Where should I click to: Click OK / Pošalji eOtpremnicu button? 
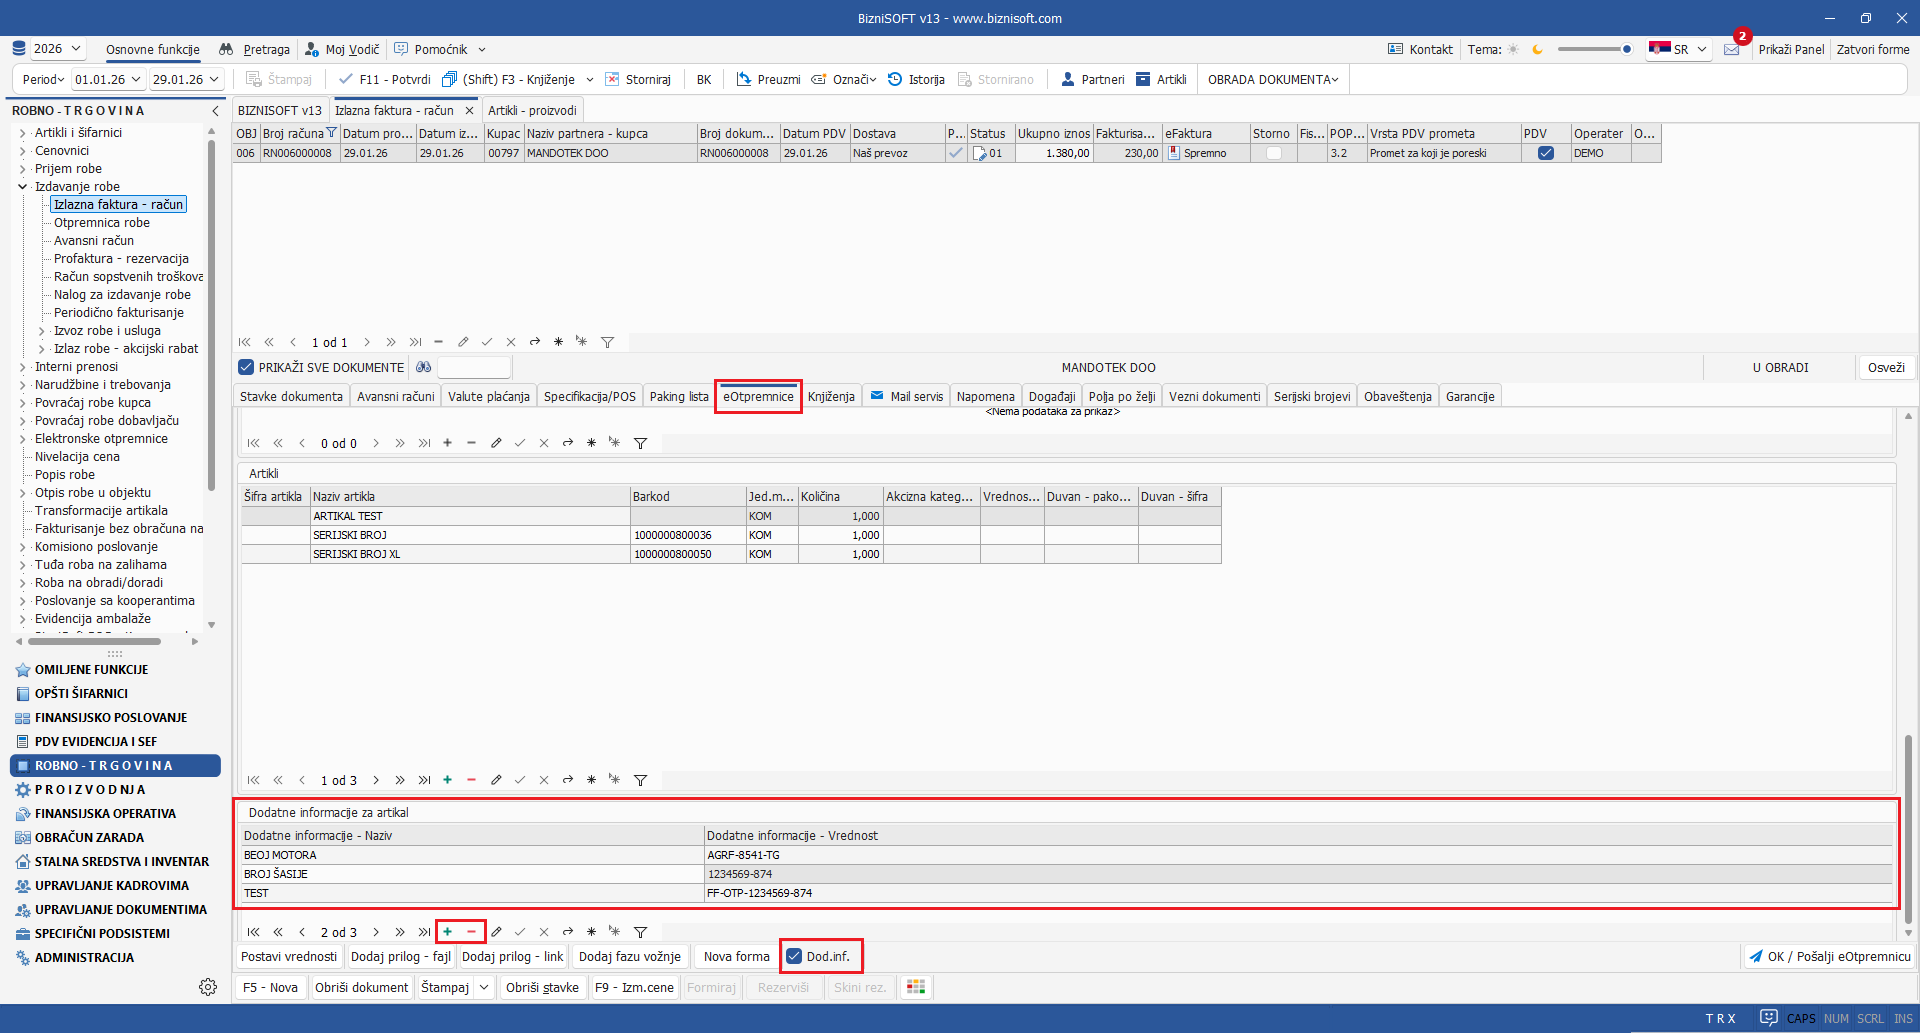pyautogui.click(x=1829, y=957)
